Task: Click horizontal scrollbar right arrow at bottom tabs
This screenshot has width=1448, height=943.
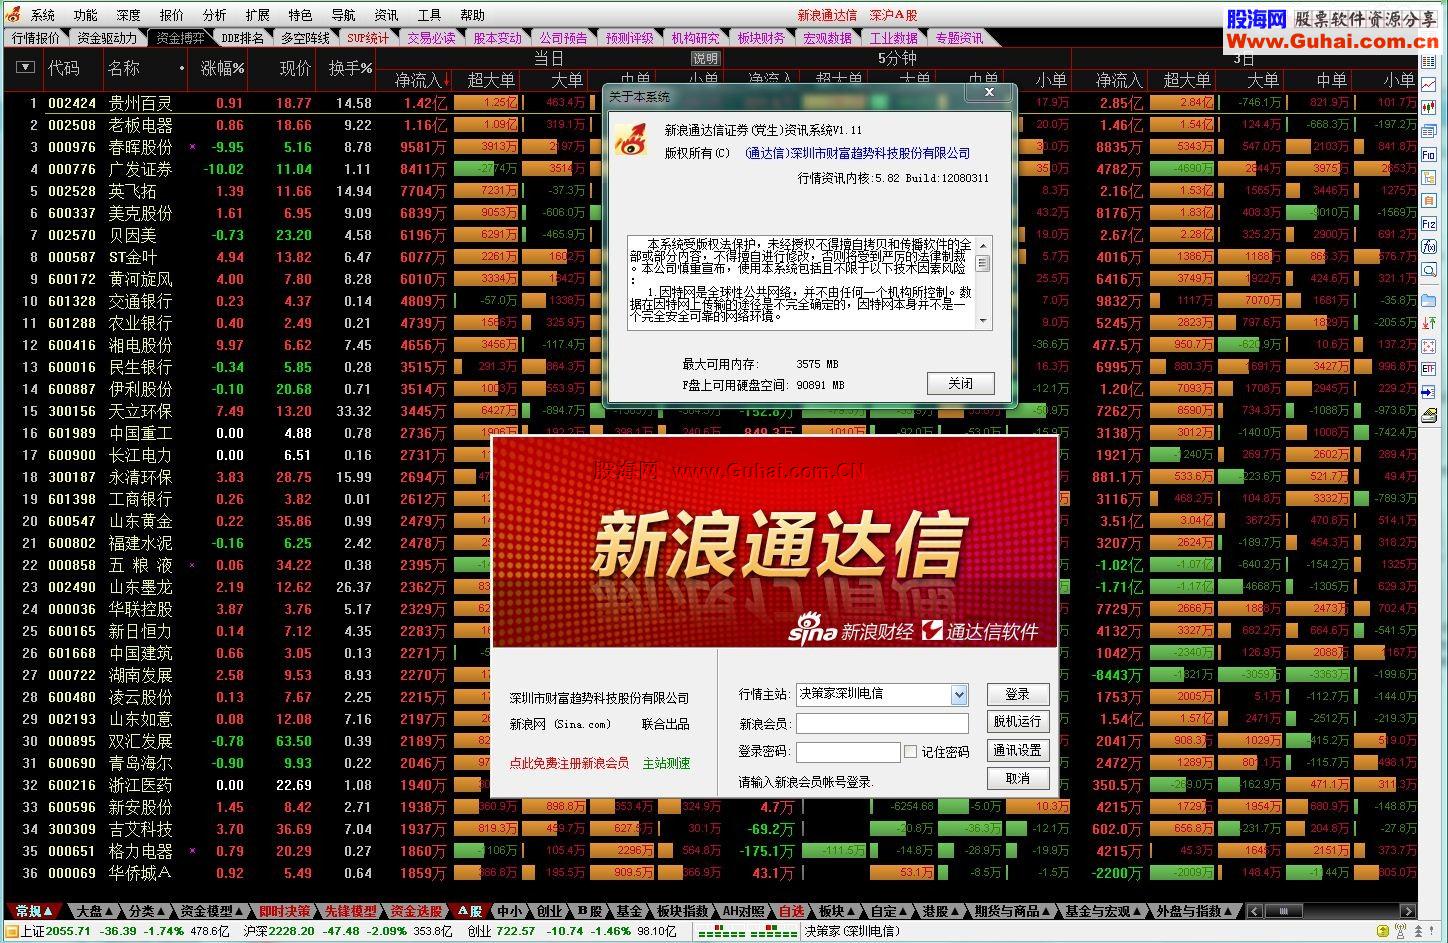Action: 1408,911
